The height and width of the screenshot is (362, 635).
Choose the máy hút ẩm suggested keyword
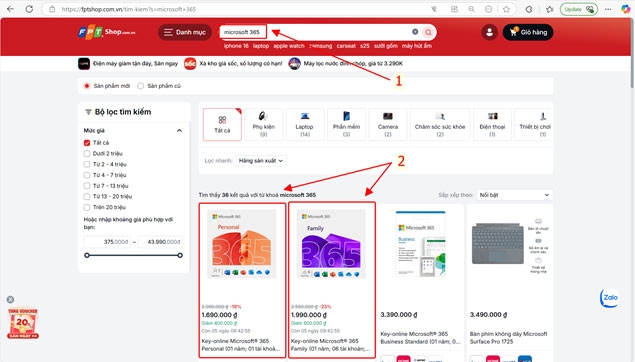coord(417,46)
